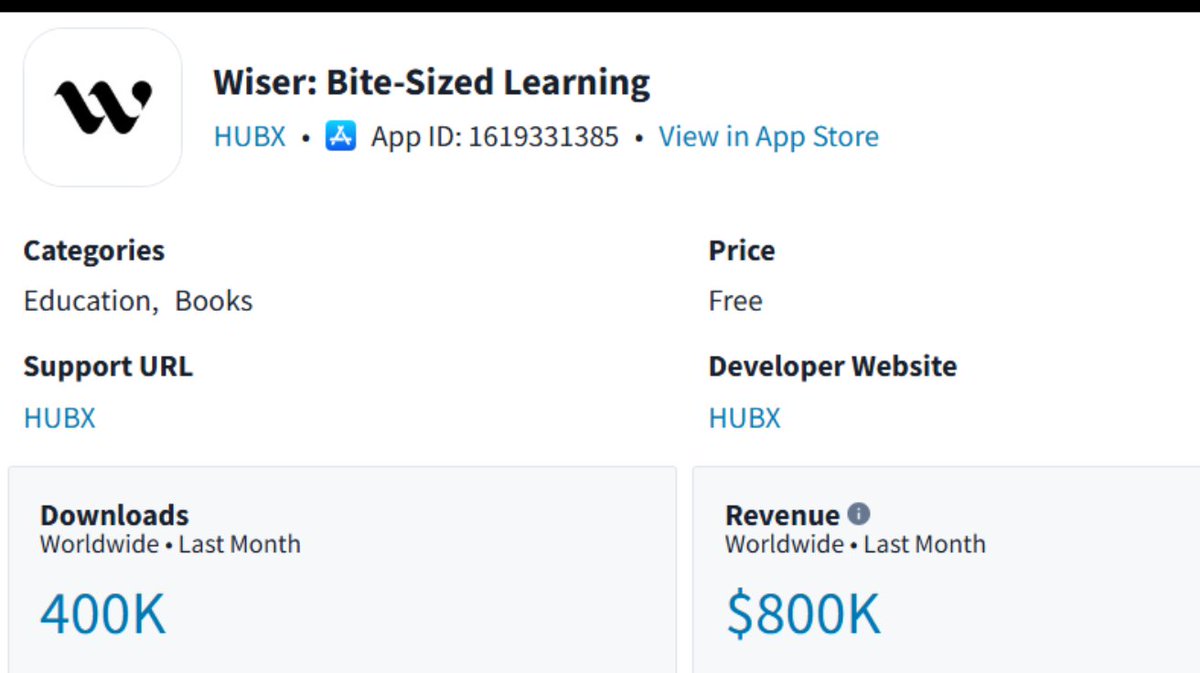1200x673 pixels.
Task: Open the View in App Store link
Action: pyautogui.click(x=768, y=136)
